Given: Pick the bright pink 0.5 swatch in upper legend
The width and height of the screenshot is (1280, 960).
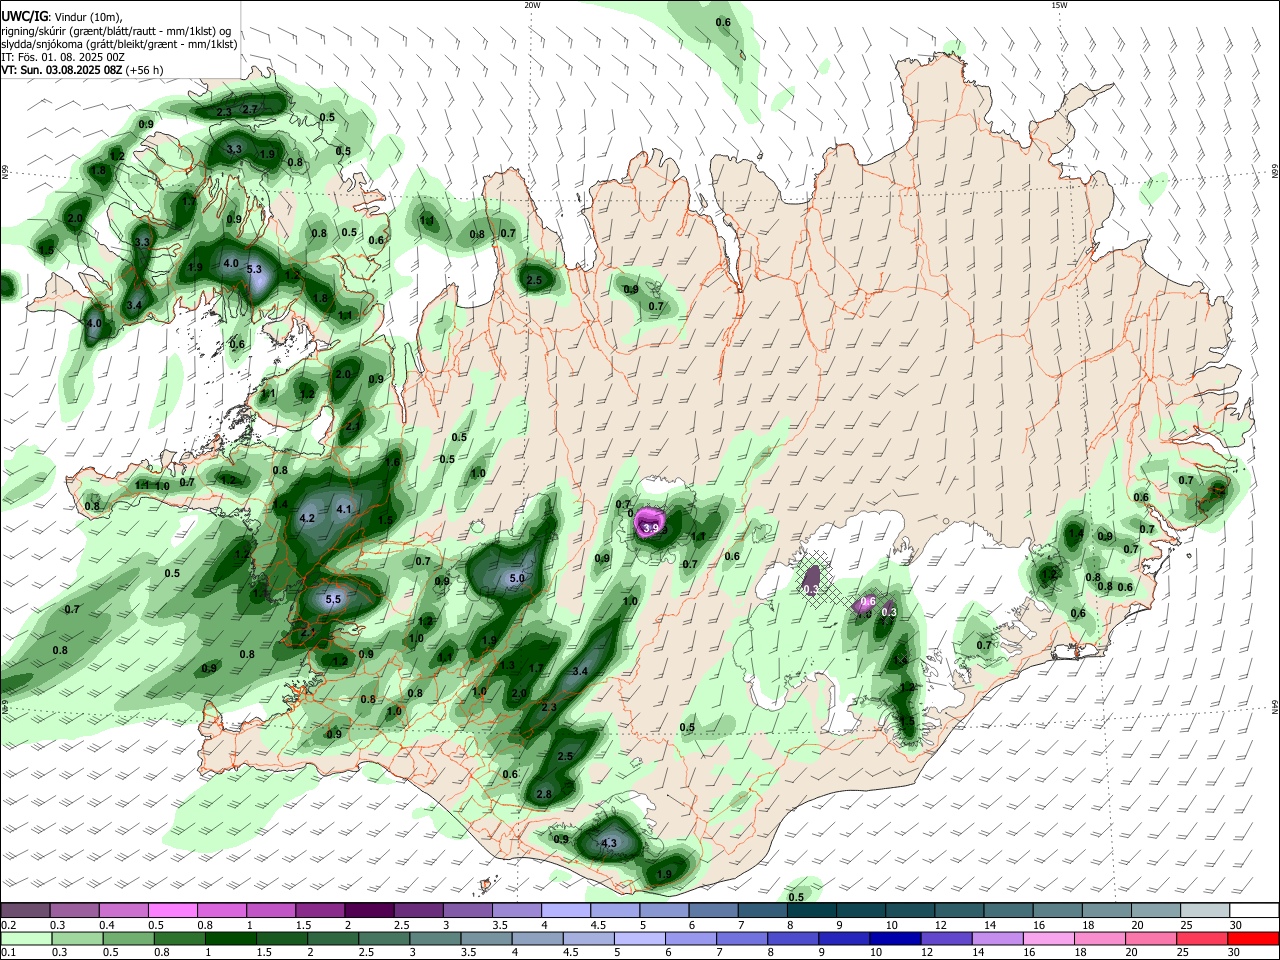Looking at the screenshot, I should click(172, 910).
